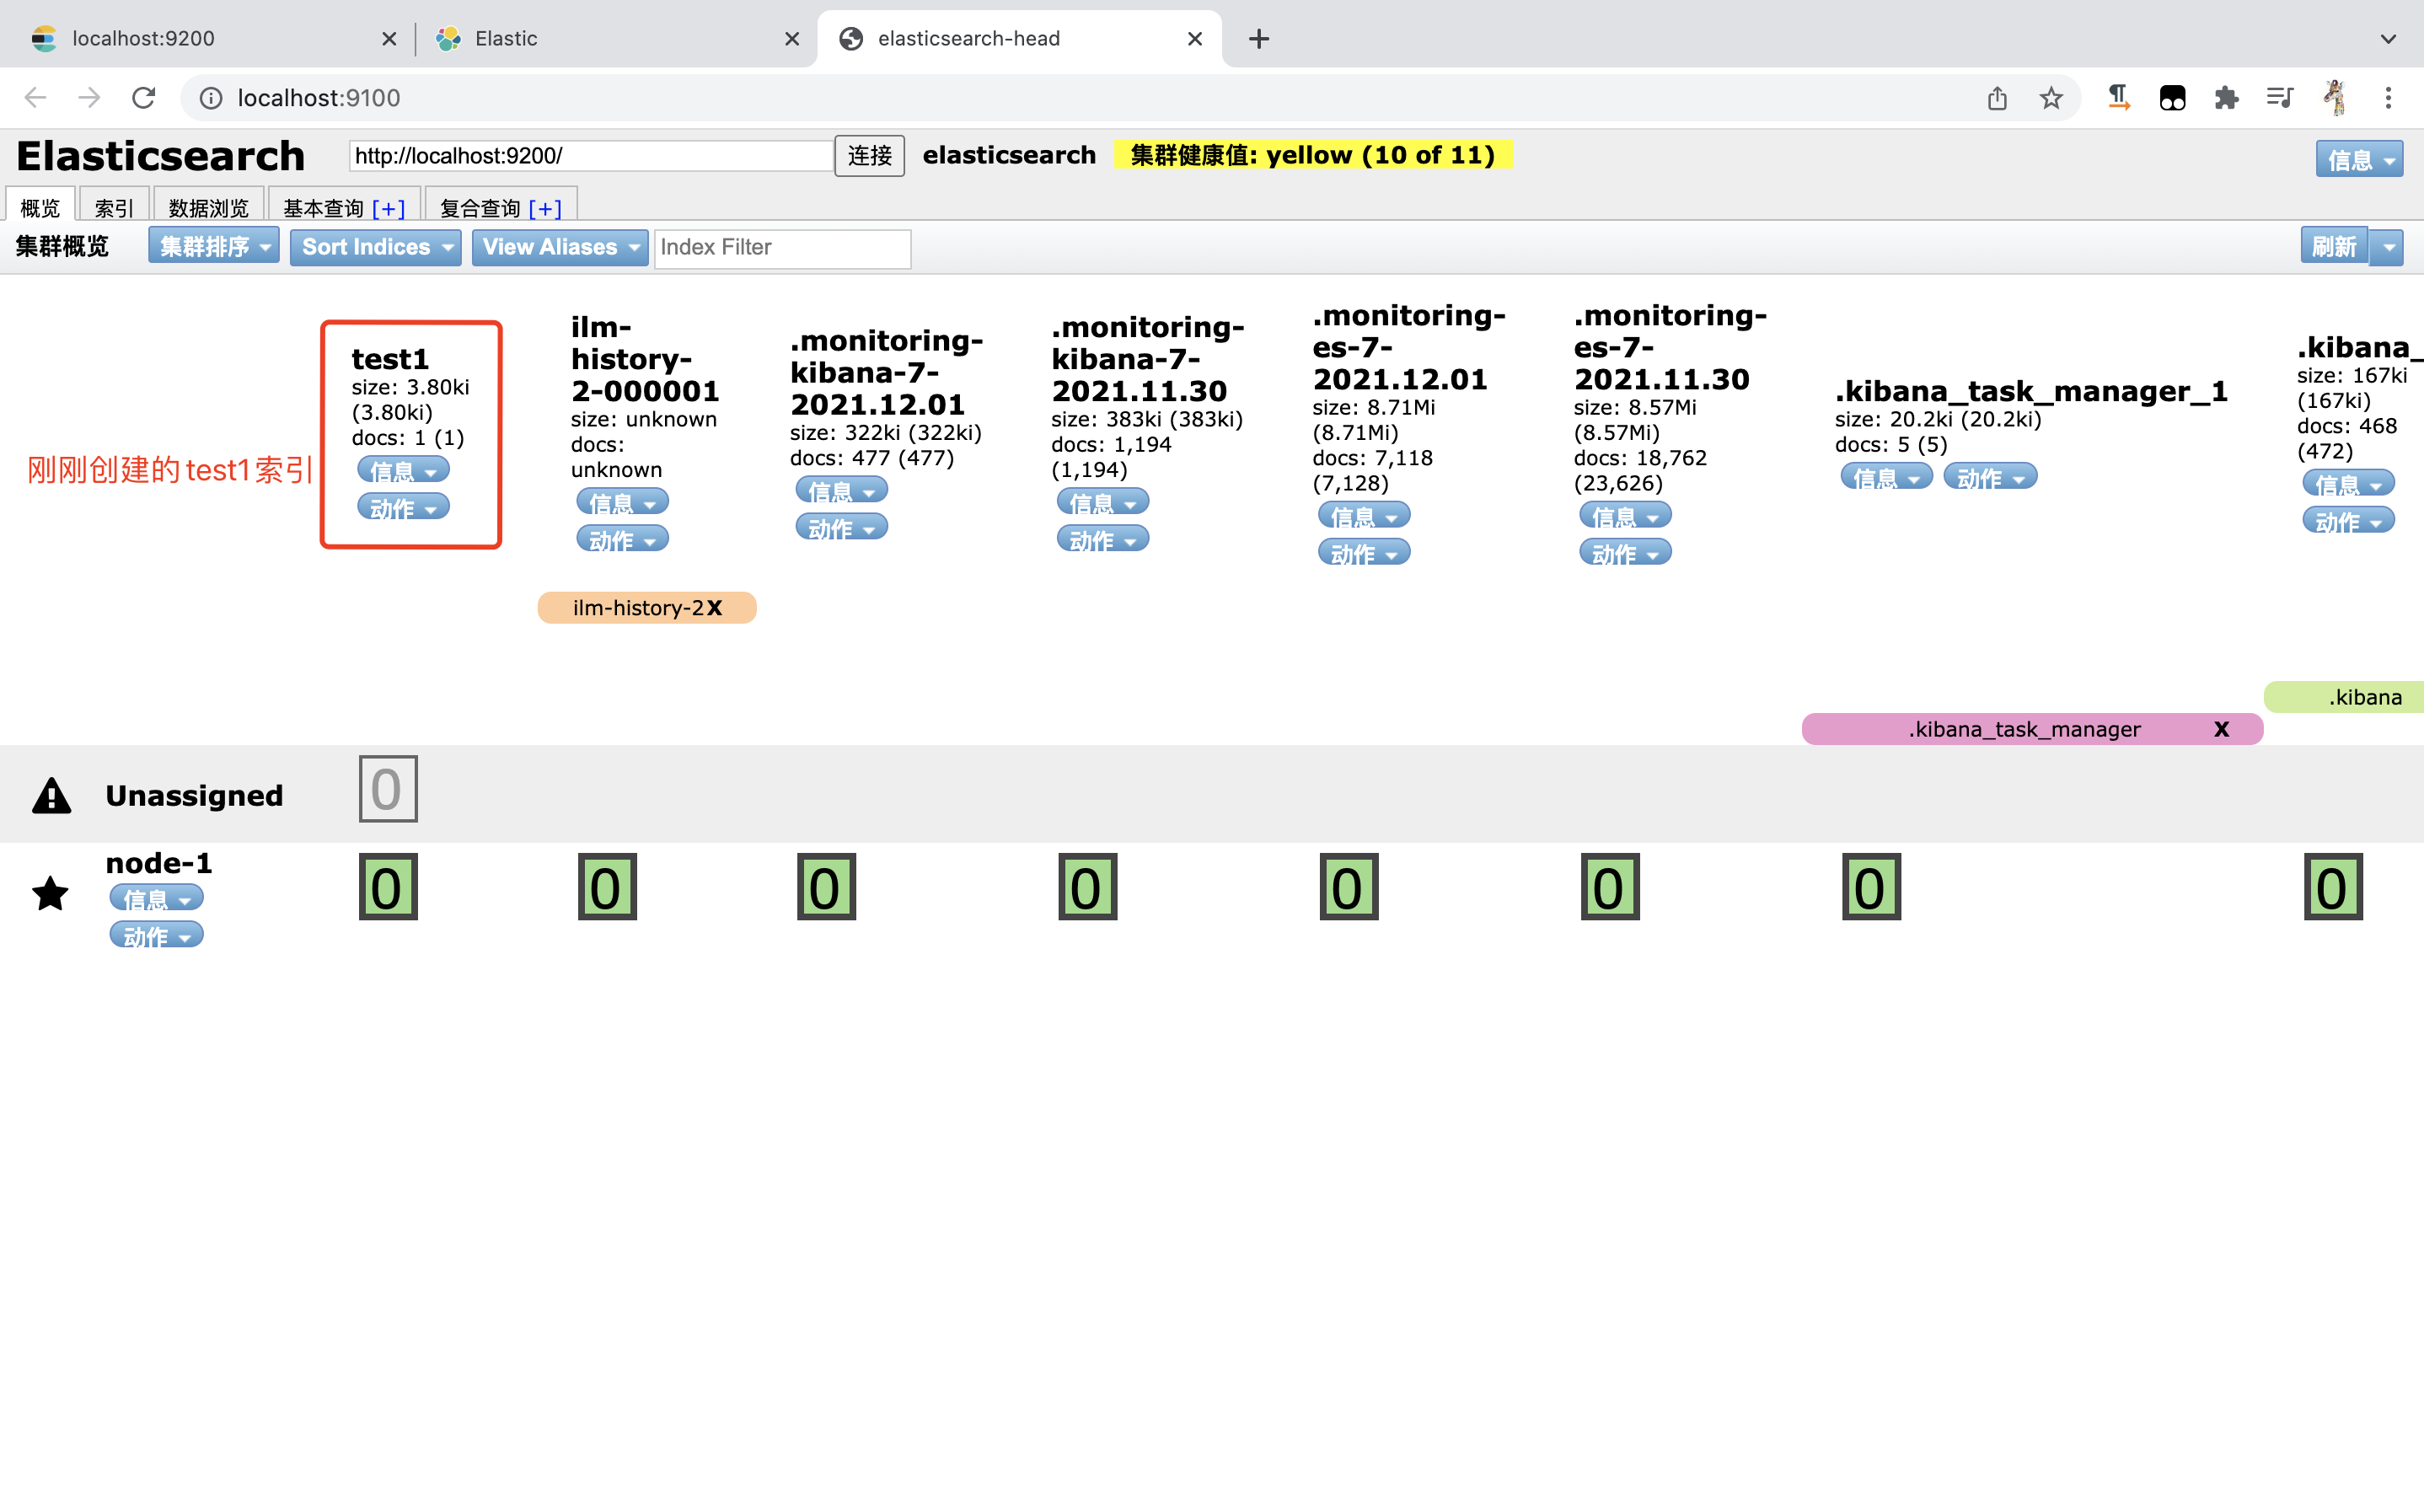The height and width of the screenshot is (1512, 2424).
Task: Open .monitoring-kibana-7-2021.11.30 信息 dropdown
Action: (x=1103, y=502)
